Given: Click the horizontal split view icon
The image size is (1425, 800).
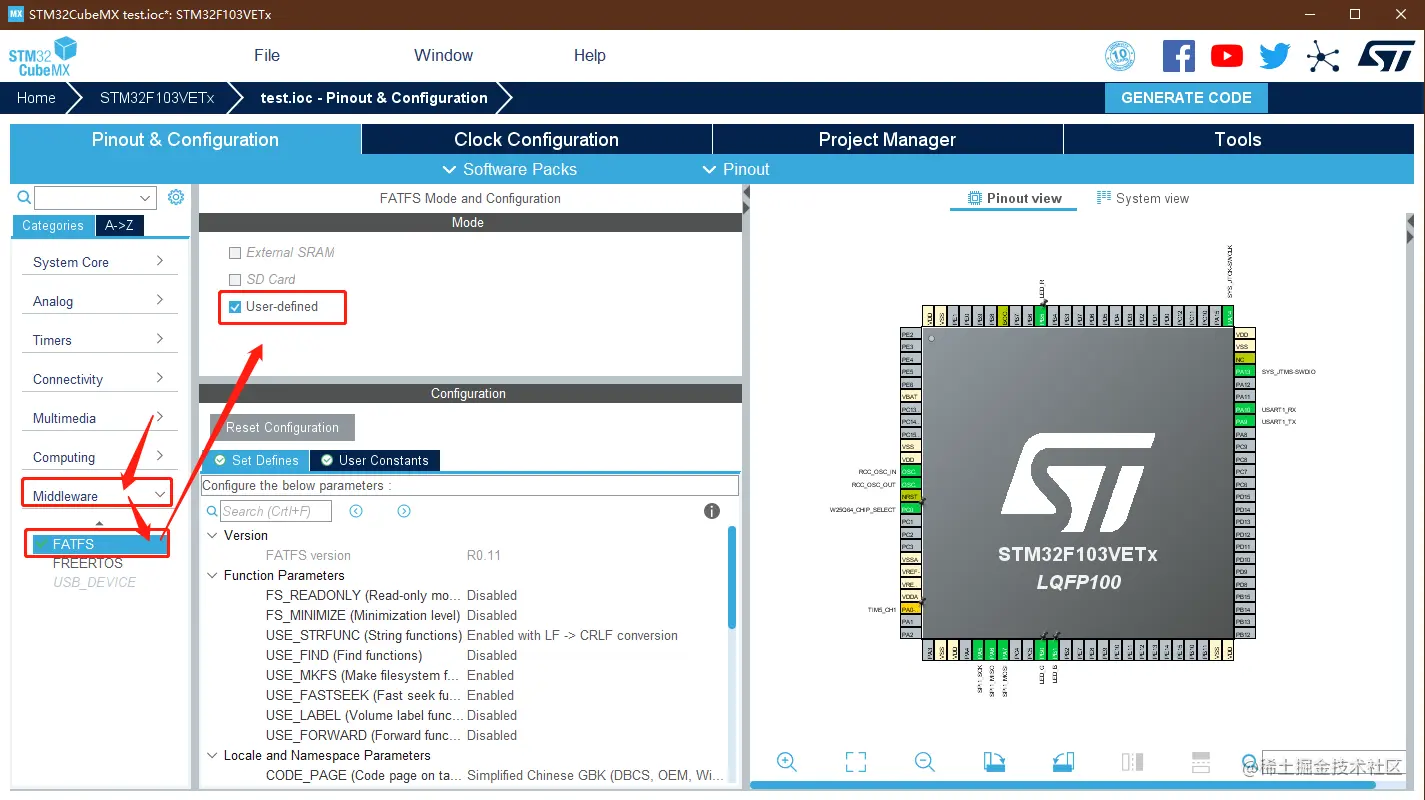Looking at the screenshot, I should point(1201,762).
